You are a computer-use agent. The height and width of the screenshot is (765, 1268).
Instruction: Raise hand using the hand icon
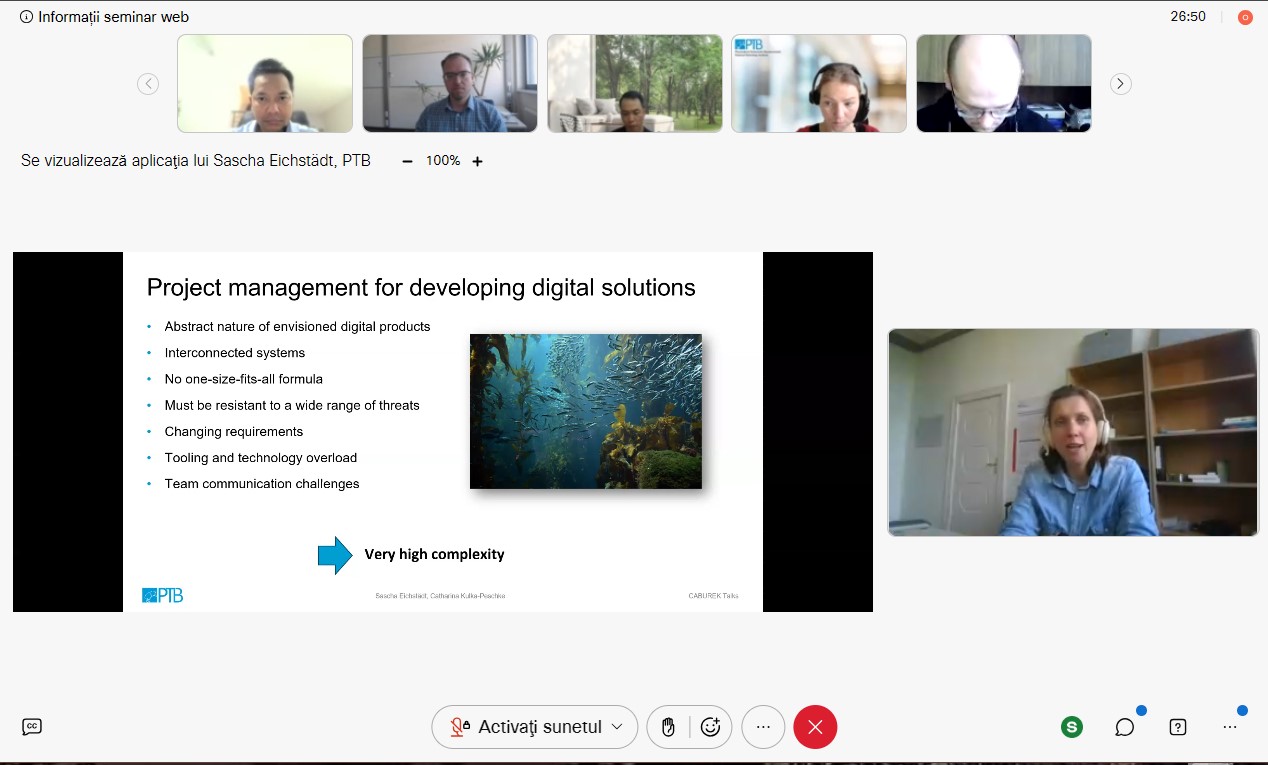pyautogui.click(x=668, y=727)
